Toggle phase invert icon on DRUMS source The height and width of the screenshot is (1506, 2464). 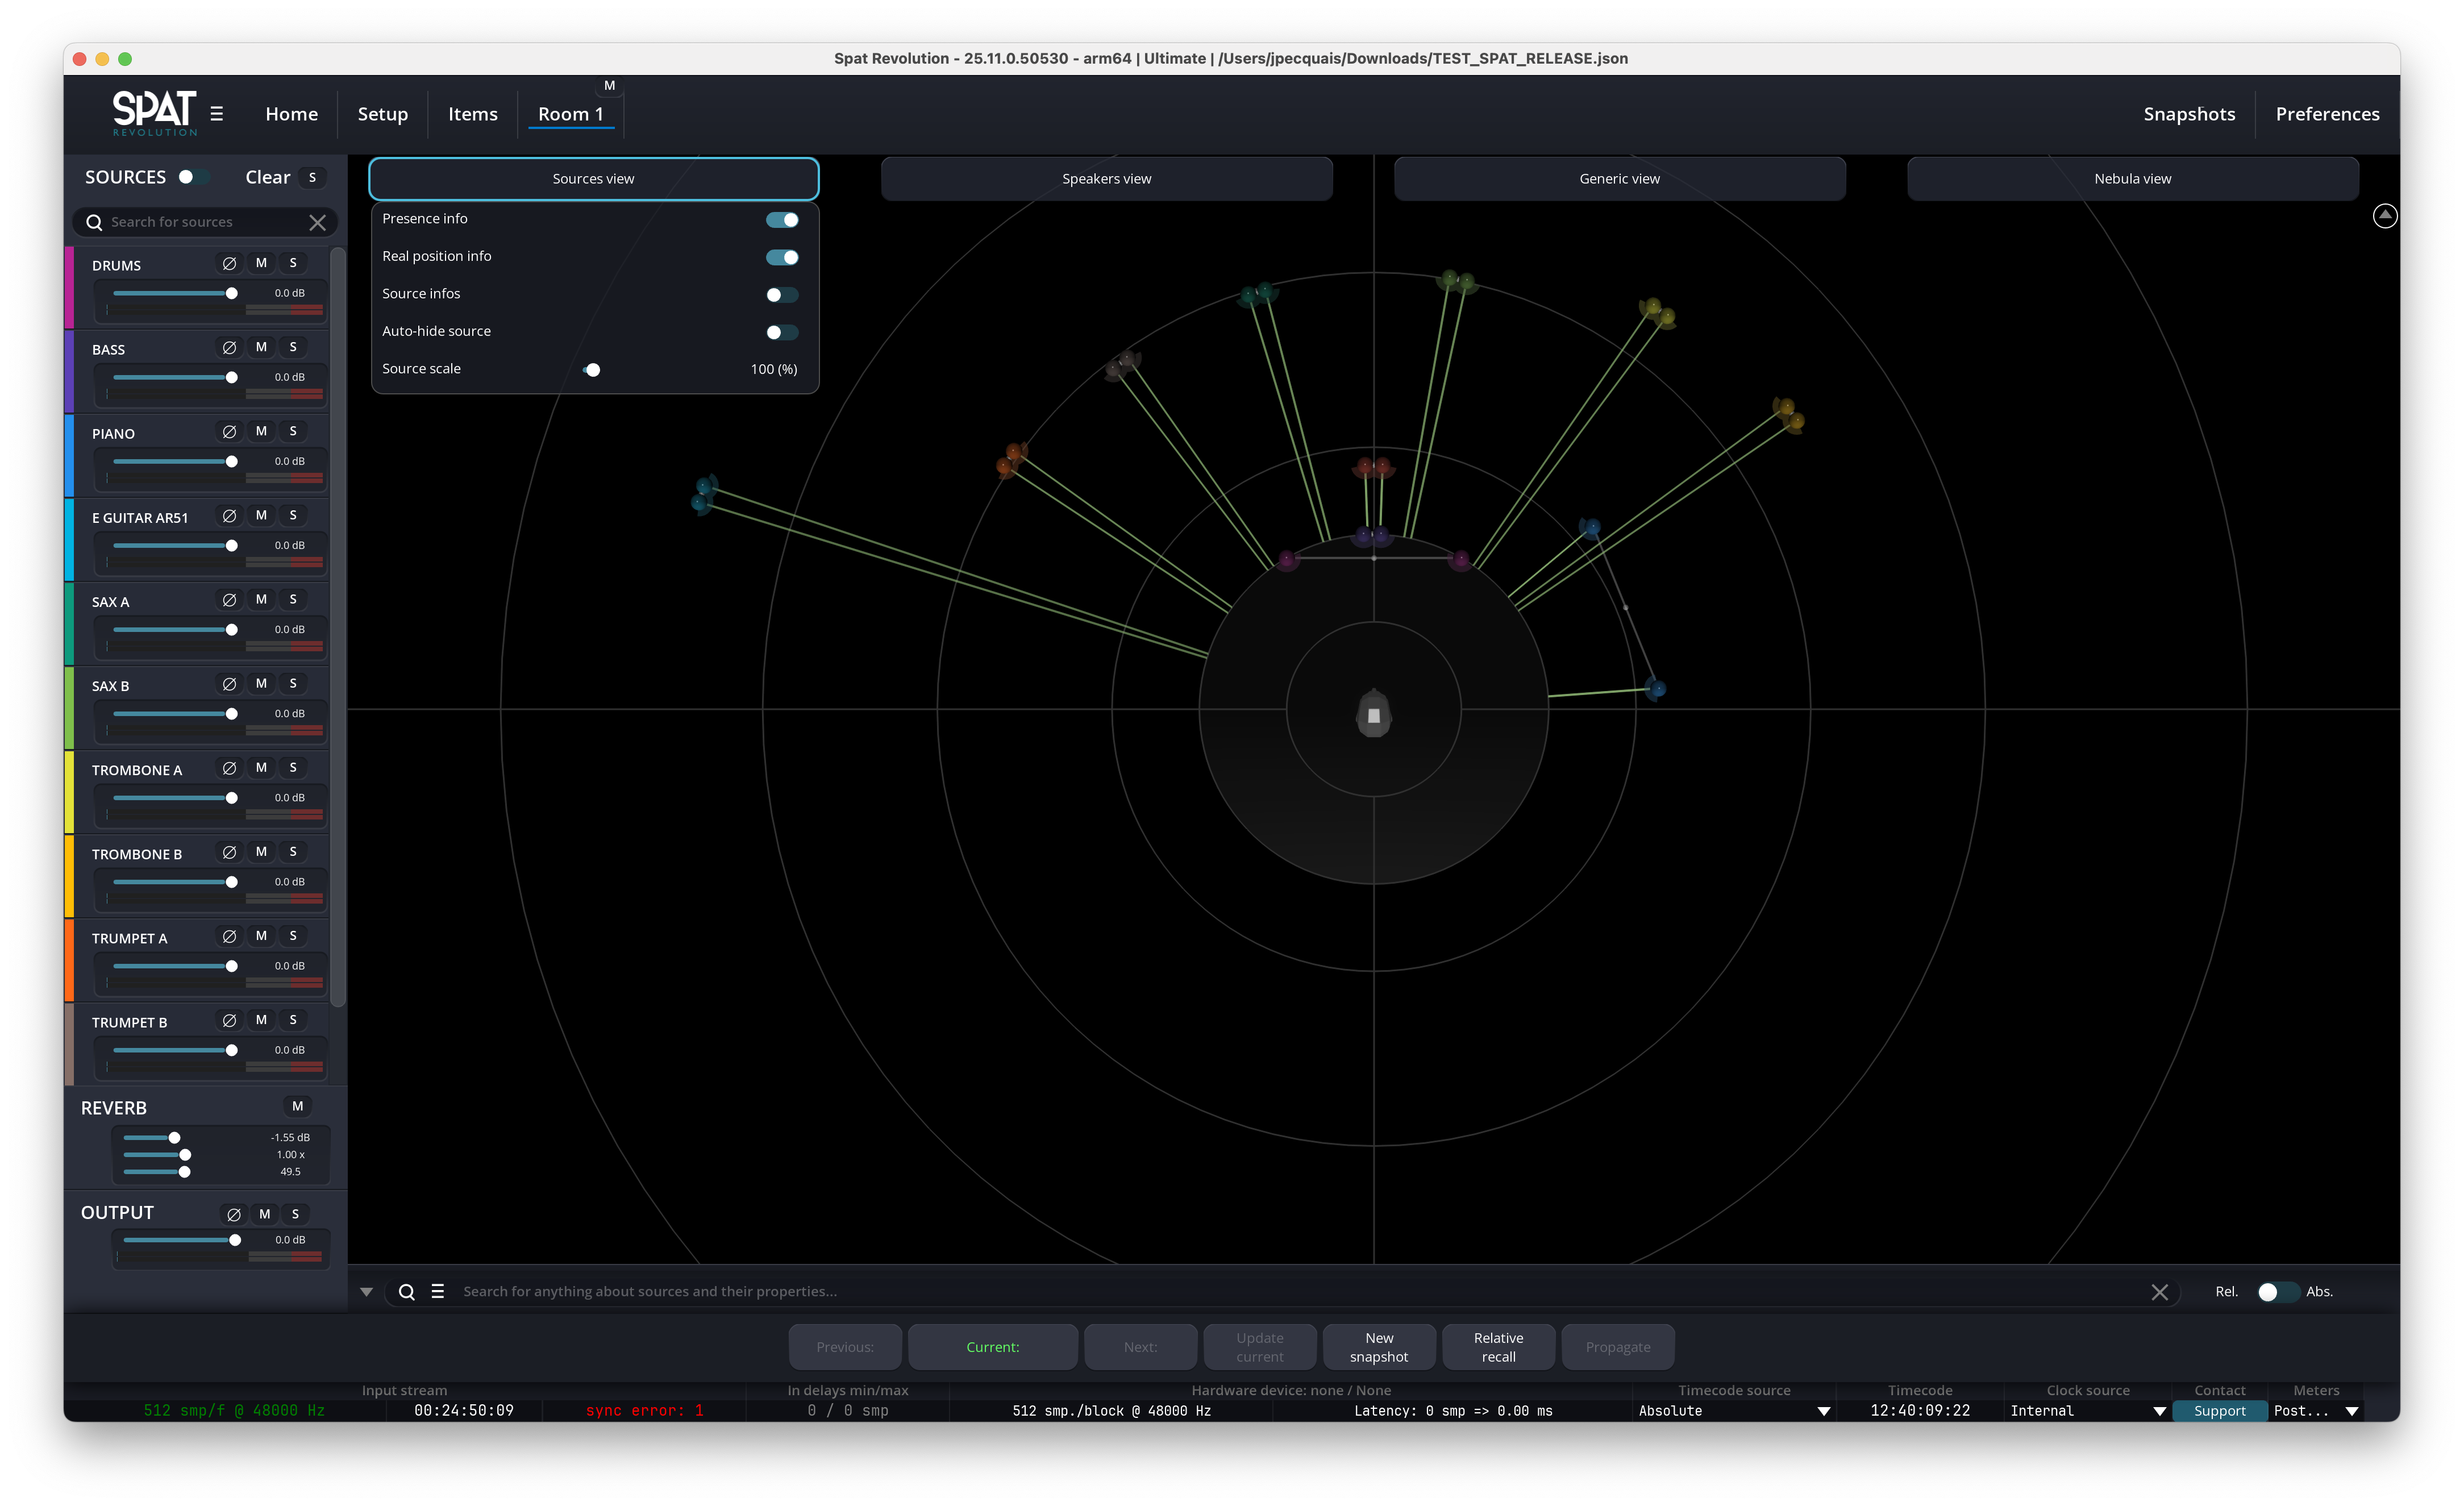coord(229,263)
